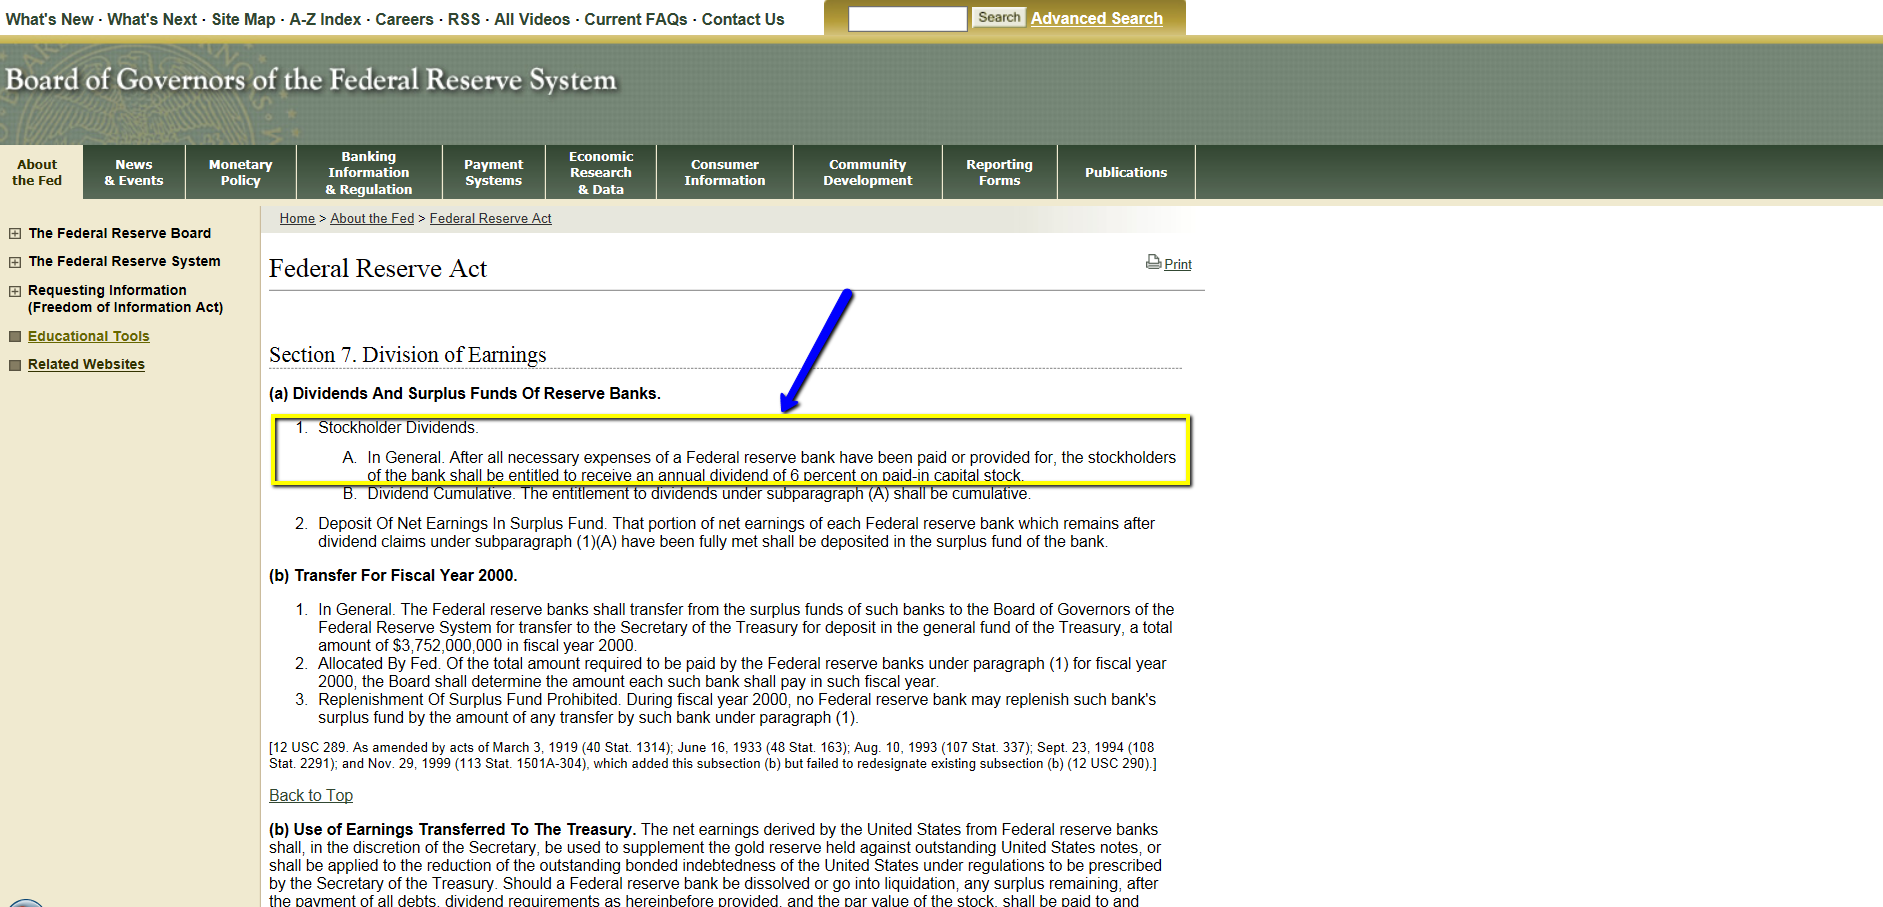The image size is (1883, 907).
Task: Open the A-Z Index link
Action: pos(325,19)
